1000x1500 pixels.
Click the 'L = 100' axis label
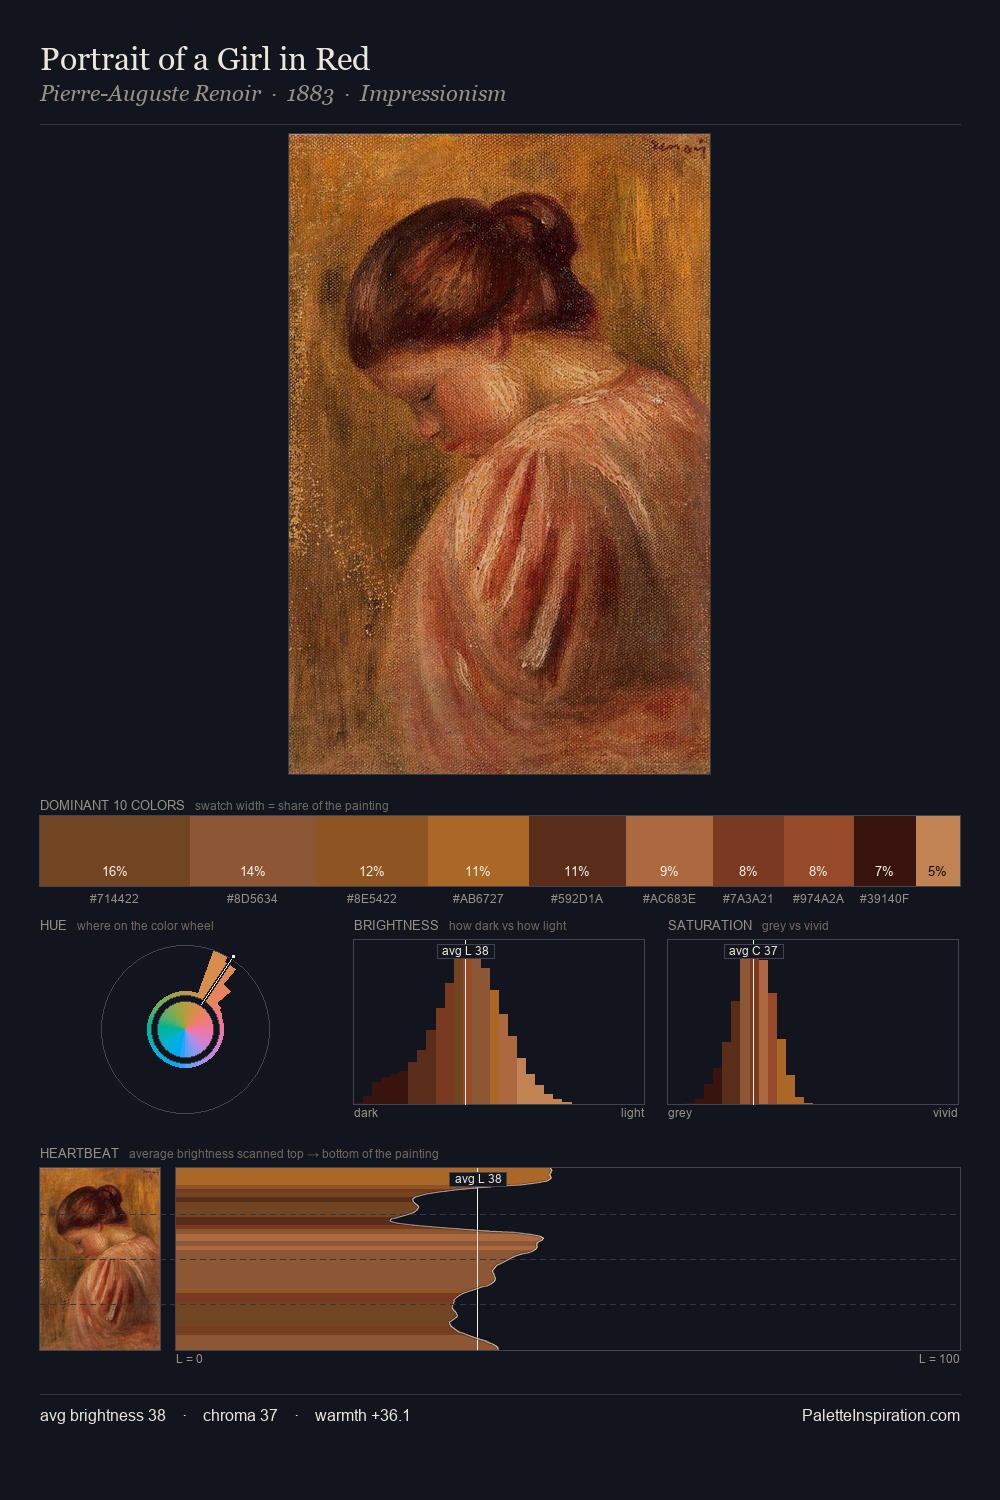pyautogui.click(x=939, y=1359)
